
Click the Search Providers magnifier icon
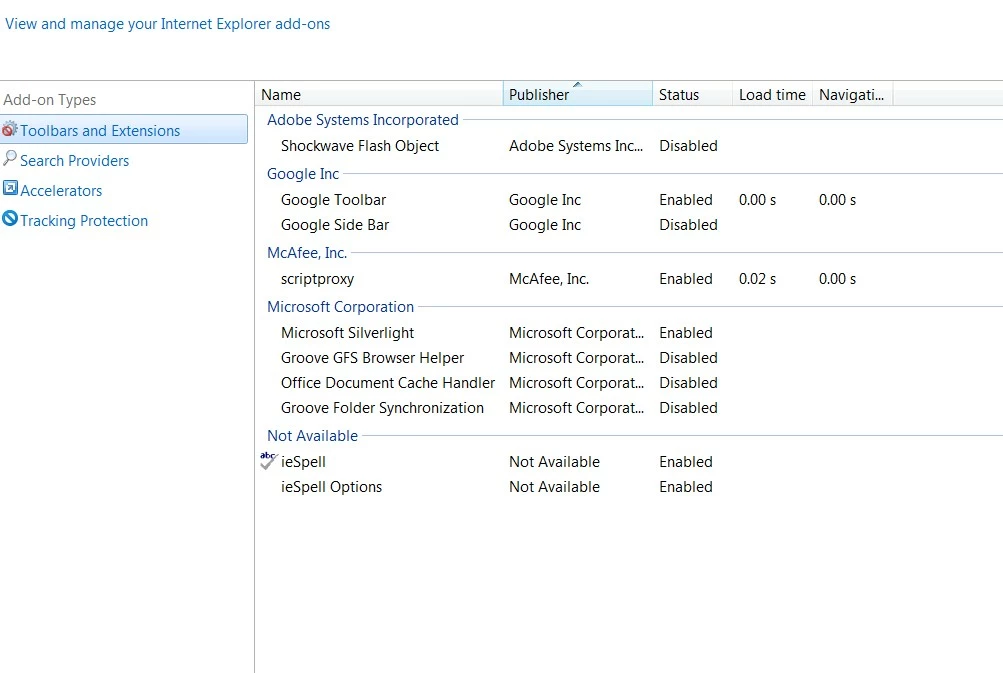[x=10, y=159]
